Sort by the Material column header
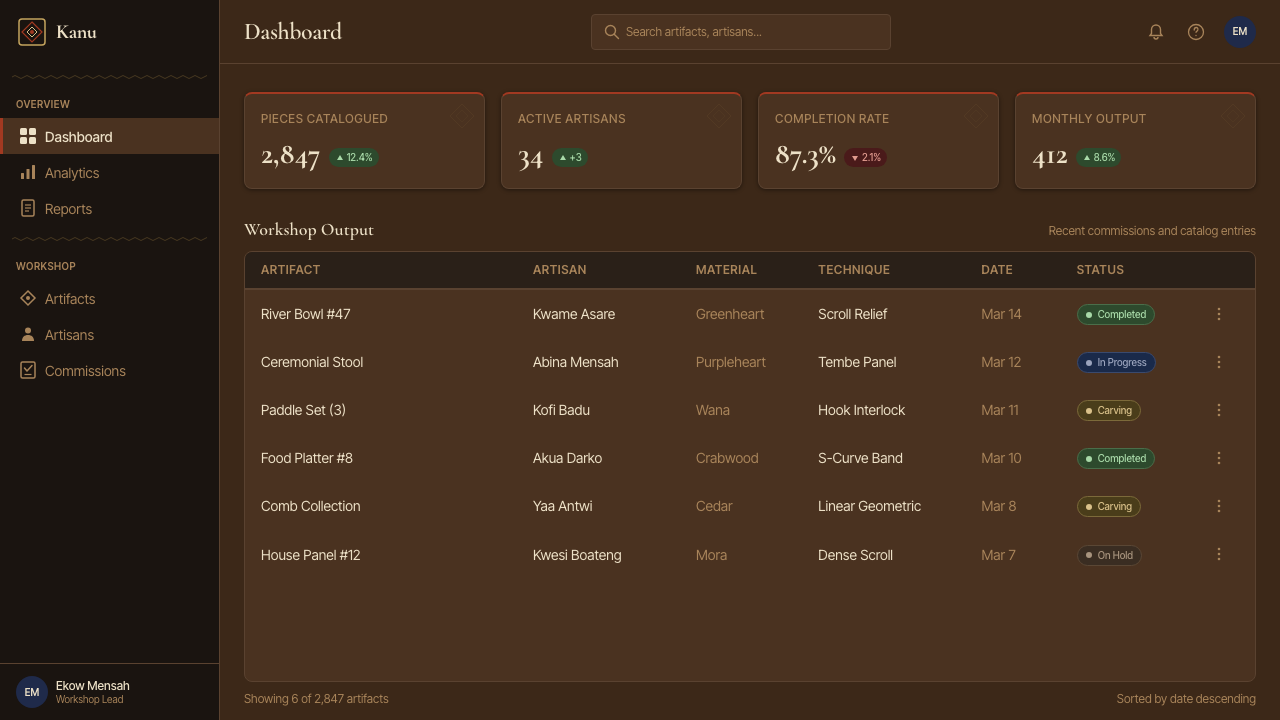Screen dimensions: 1280x720 (726, 270)
